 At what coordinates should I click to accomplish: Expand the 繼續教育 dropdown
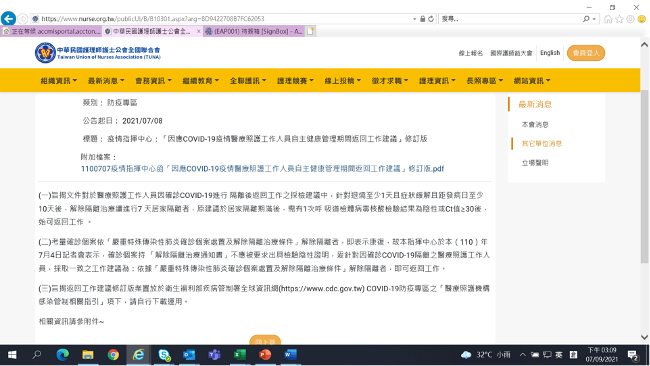pos(201,81)
